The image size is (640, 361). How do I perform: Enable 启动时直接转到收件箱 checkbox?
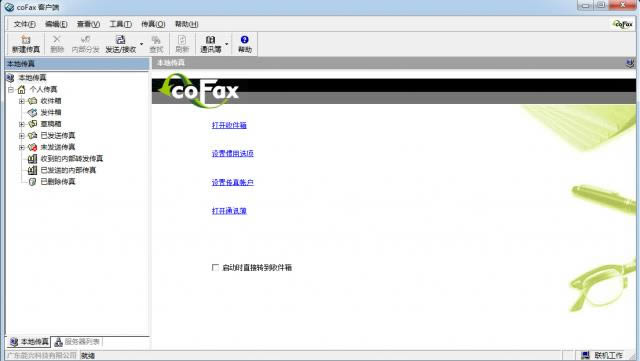[215, 267]
